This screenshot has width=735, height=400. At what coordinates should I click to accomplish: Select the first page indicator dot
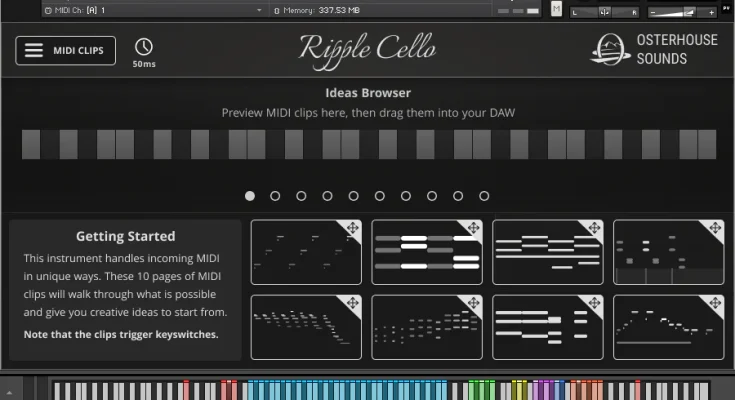(250, 196)
